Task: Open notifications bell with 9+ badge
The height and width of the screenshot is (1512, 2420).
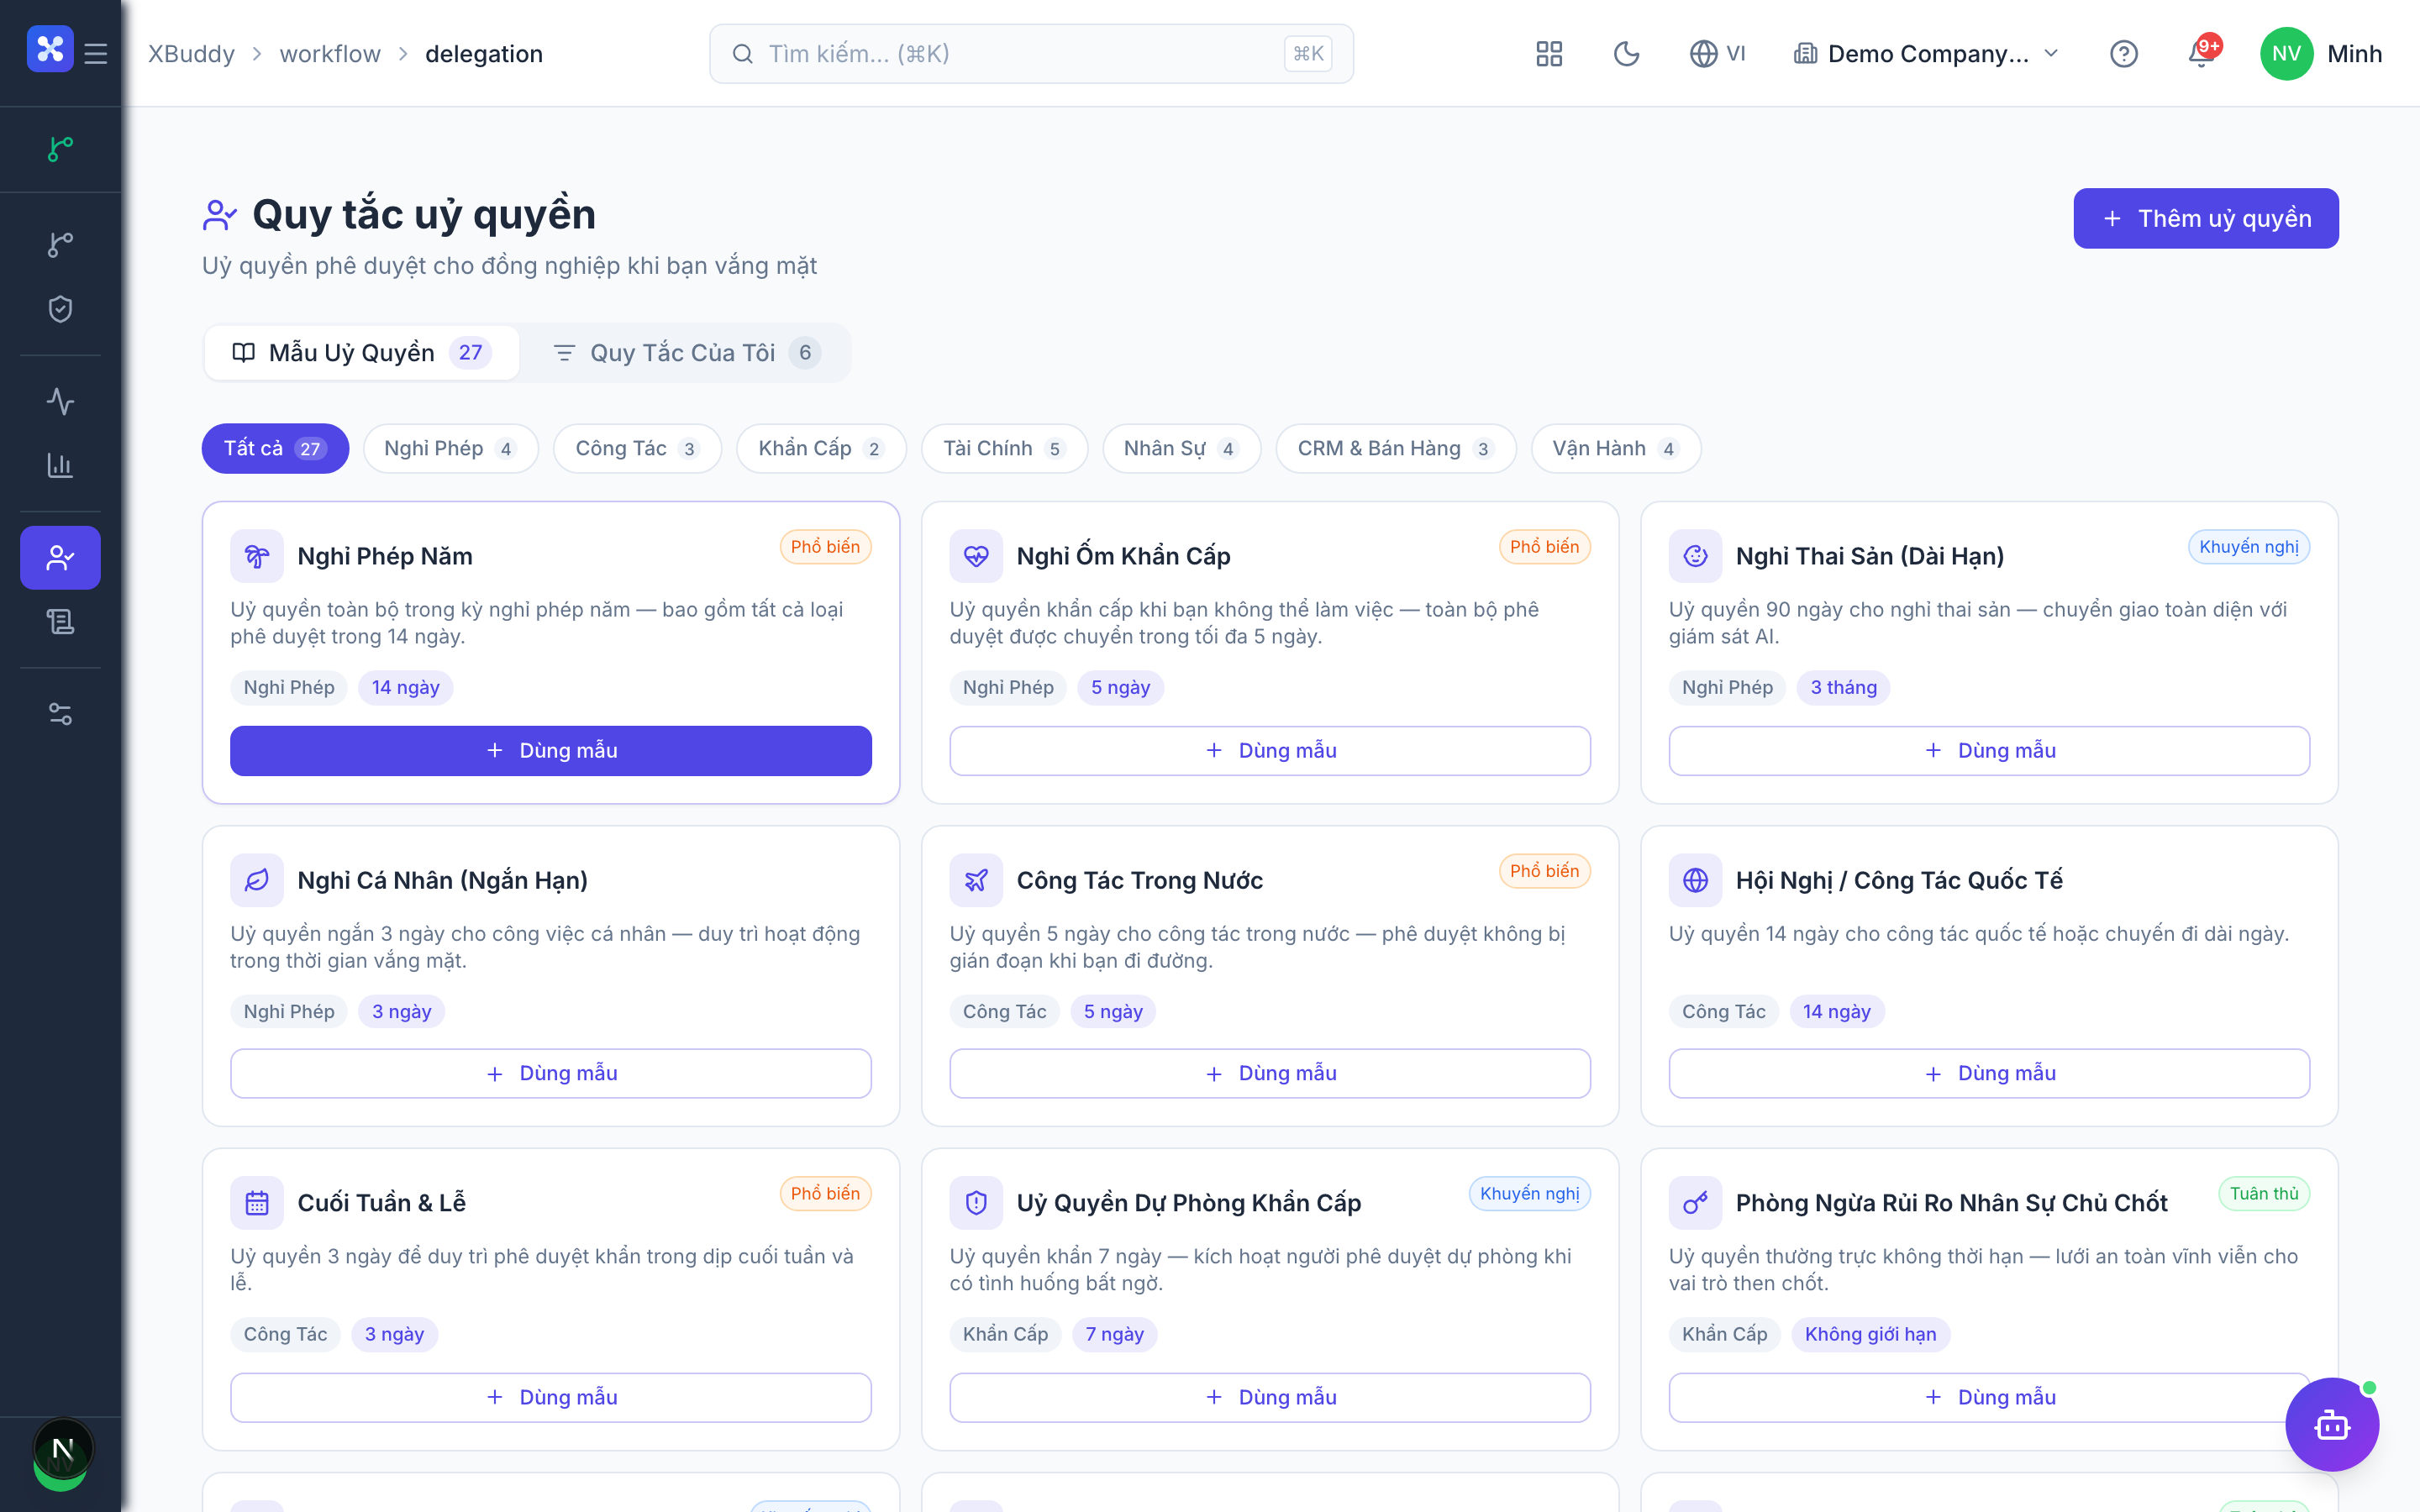Action: (2203, 52)
